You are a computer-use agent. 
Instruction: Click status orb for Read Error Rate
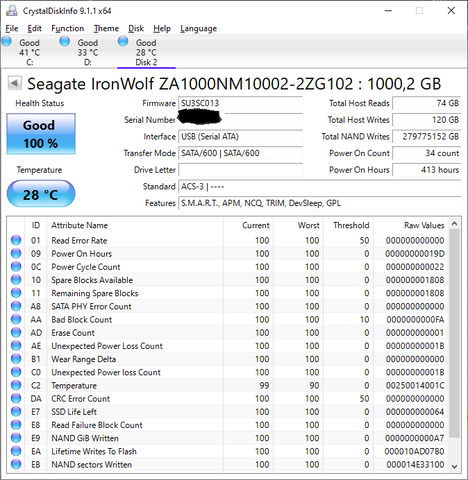[16, 240]
